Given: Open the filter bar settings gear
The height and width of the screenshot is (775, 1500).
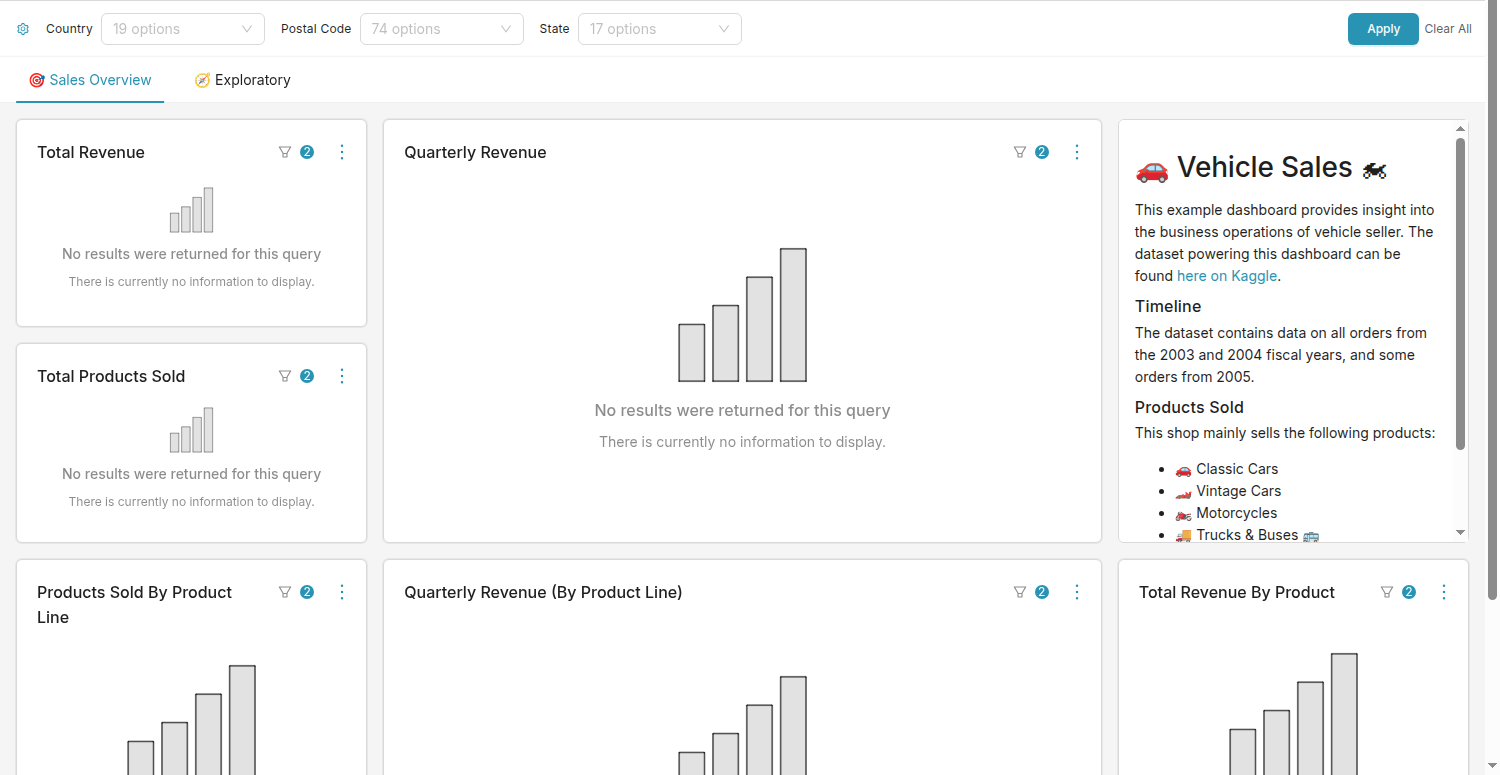Looking at the screenshot, I should point(23,29).
